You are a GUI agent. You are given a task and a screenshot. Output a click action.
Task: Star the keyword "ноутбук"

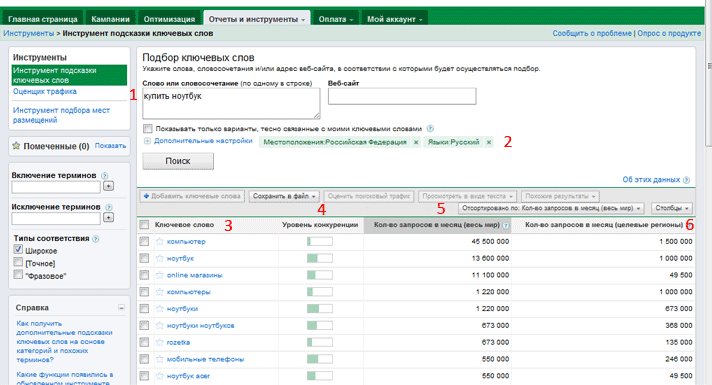(159, 258)
